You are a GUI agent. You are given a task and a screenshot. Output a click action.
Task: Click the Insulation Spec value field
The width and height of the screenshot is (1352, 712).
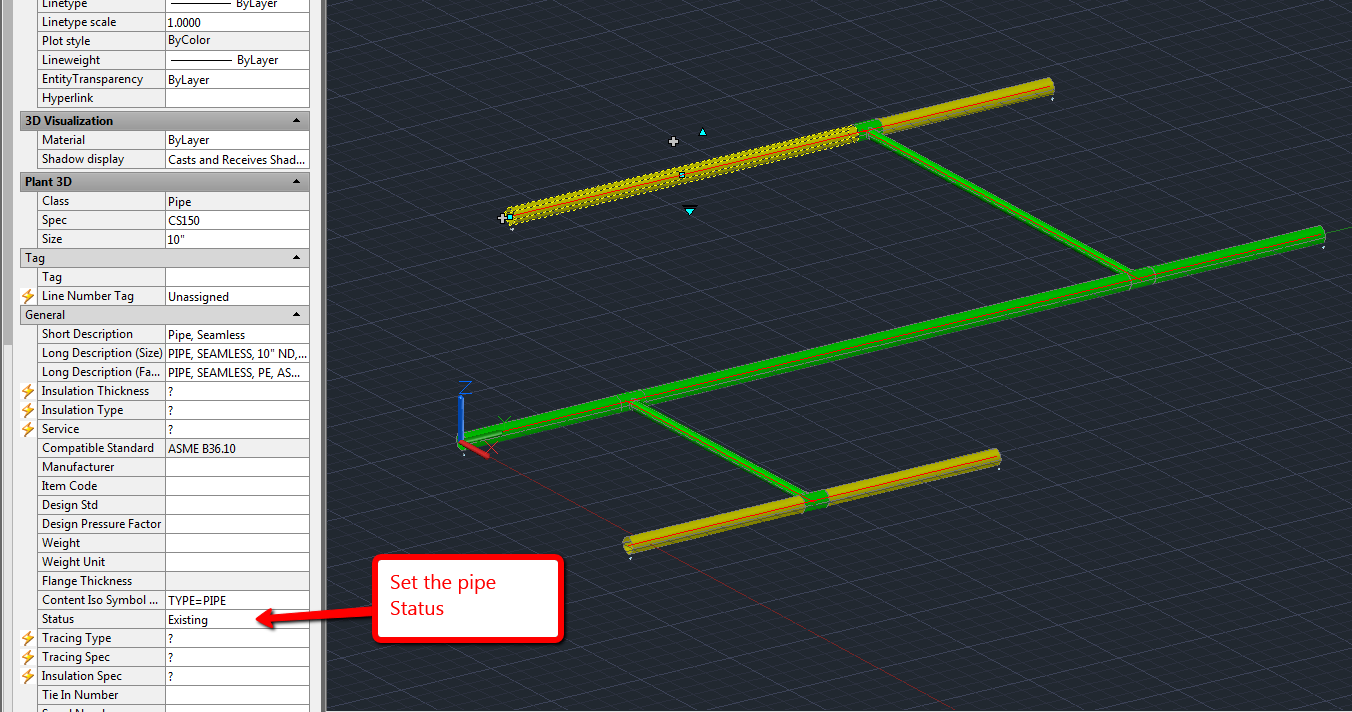(237, 676)
